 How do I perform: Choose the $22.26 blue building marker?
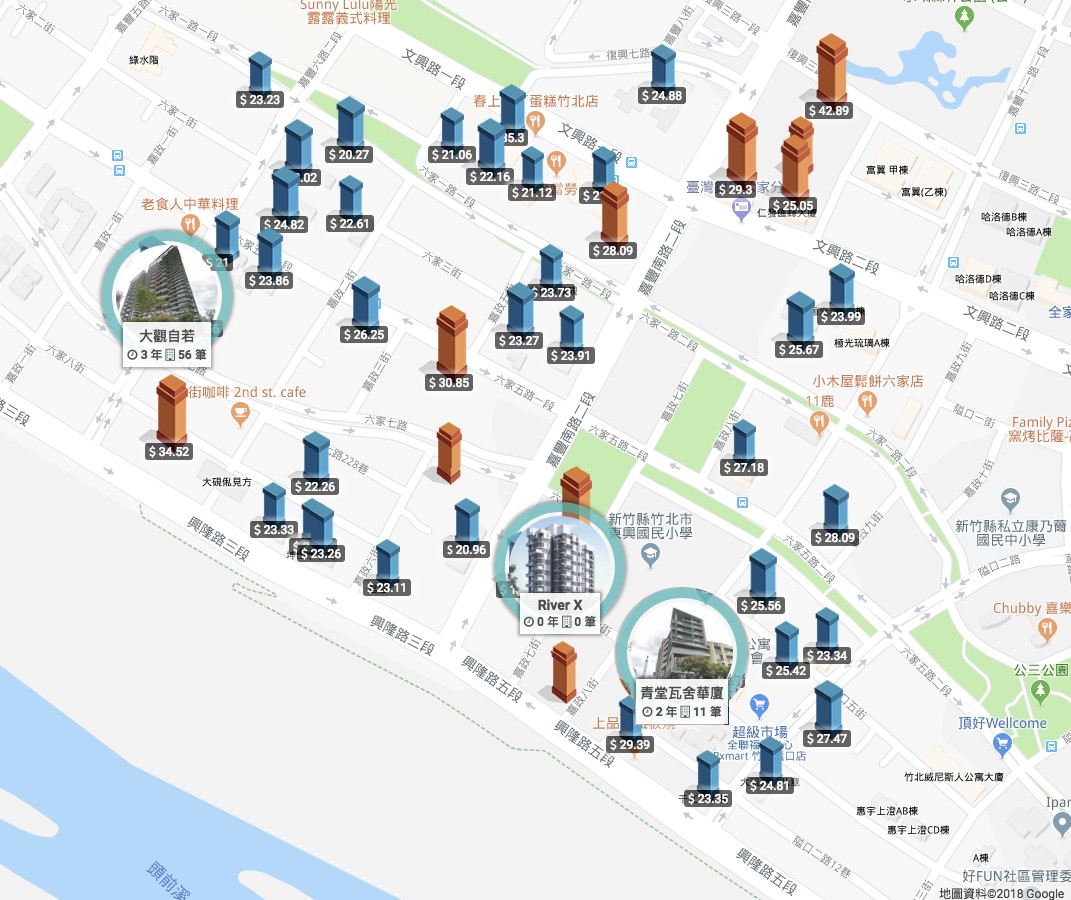[316, 464]
